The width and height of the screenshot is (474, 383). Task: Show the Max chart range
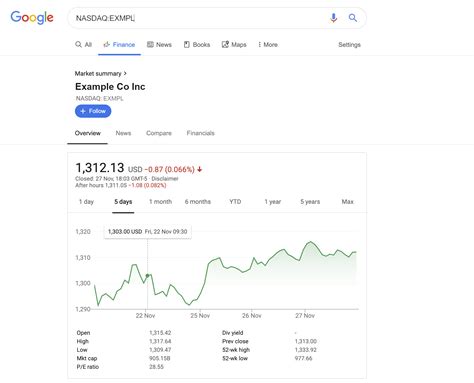pos(347,202)
